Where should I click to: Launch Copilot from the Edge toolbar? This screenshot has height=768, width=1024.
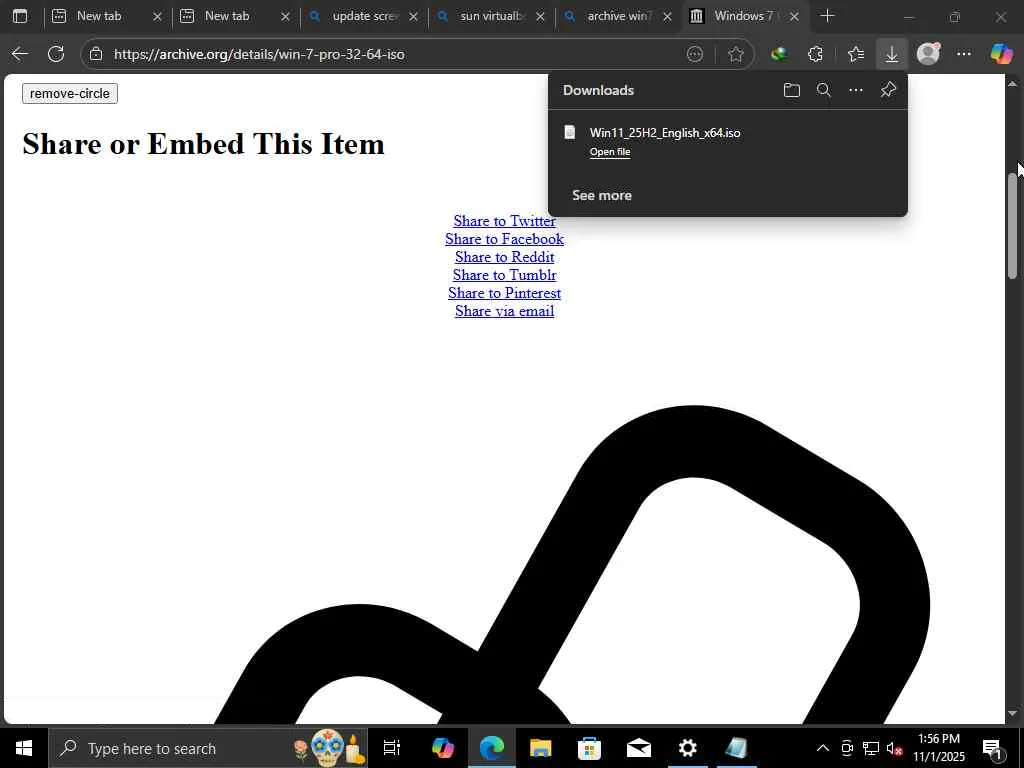pyautogui.click(x=1001, y=54)
